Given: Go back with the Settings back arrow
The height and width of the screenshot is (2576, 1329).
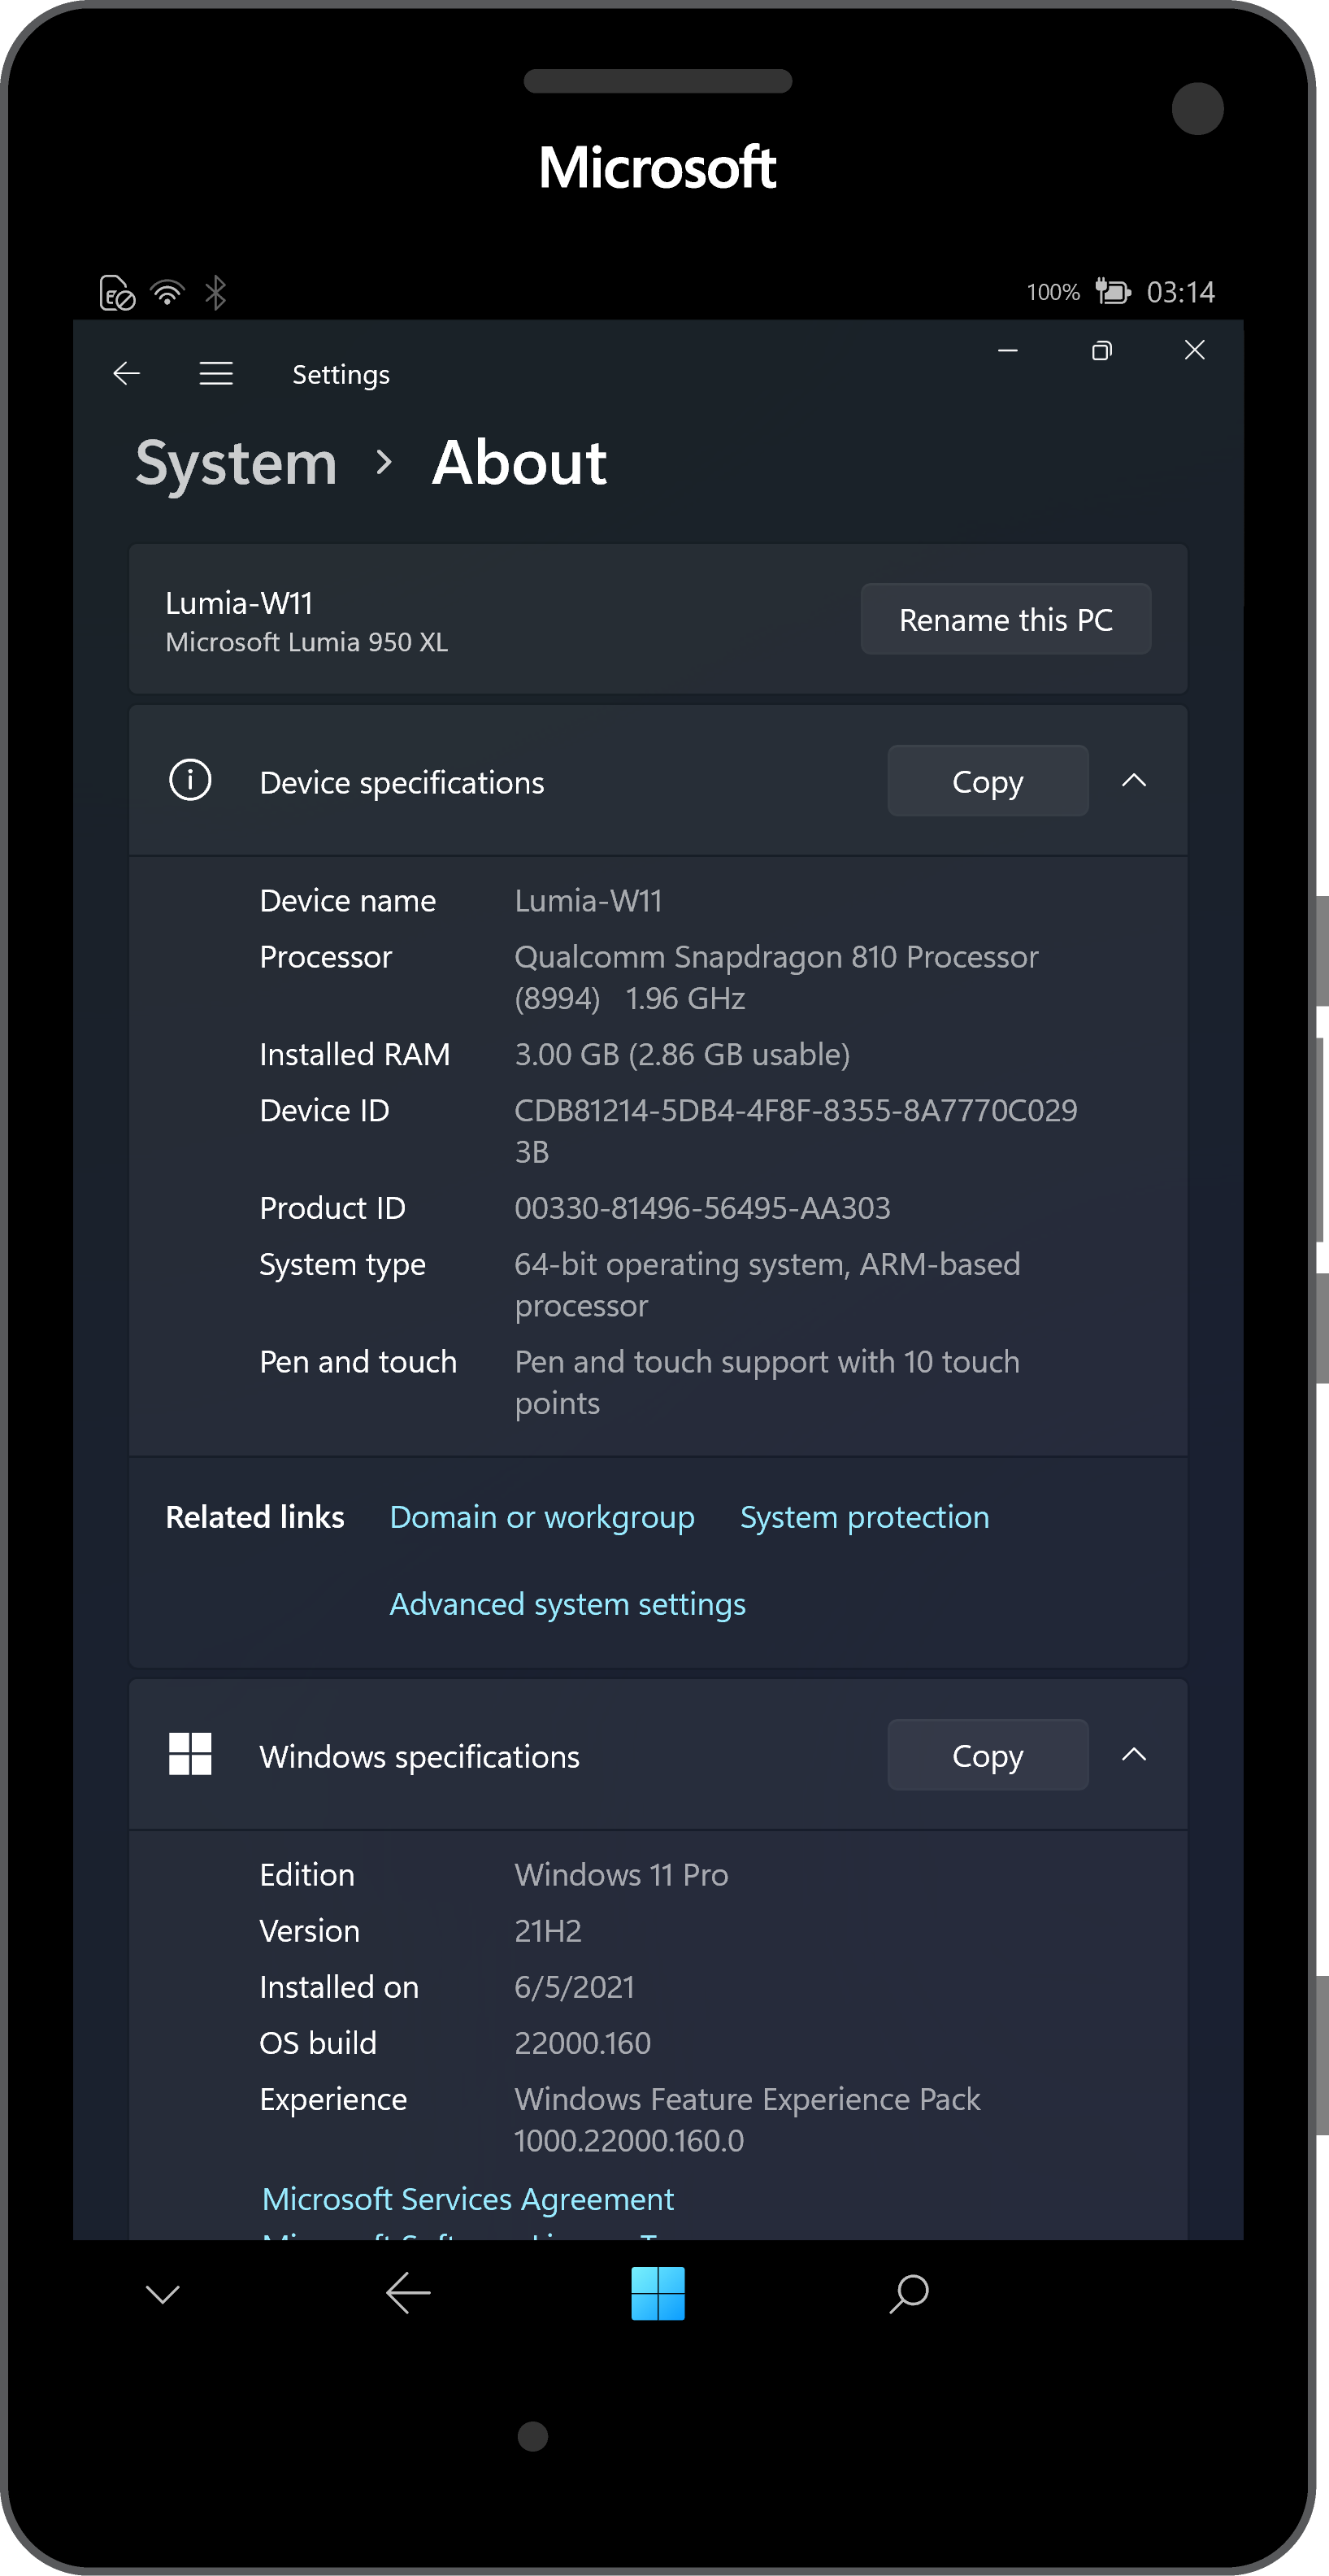Looking at the screenshot, I should pos(126,374).
